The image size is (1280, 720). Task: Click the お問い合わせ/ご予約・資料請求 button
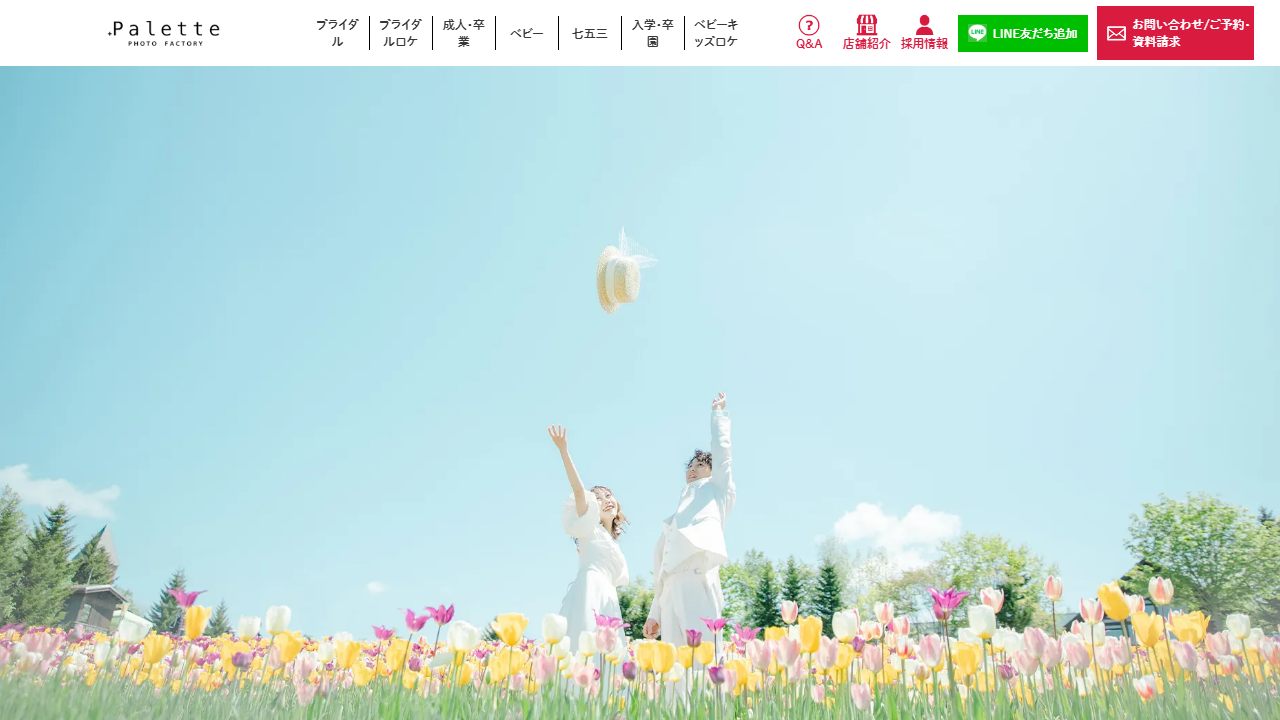(x=1175, y=33)
